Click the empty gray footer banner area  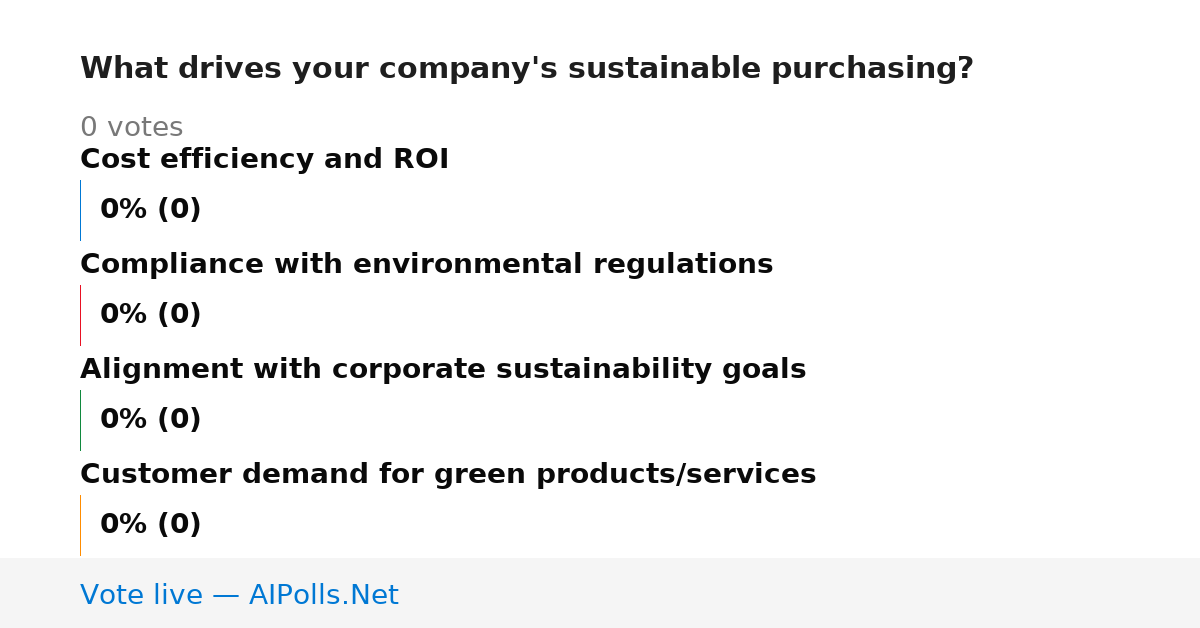800,593
